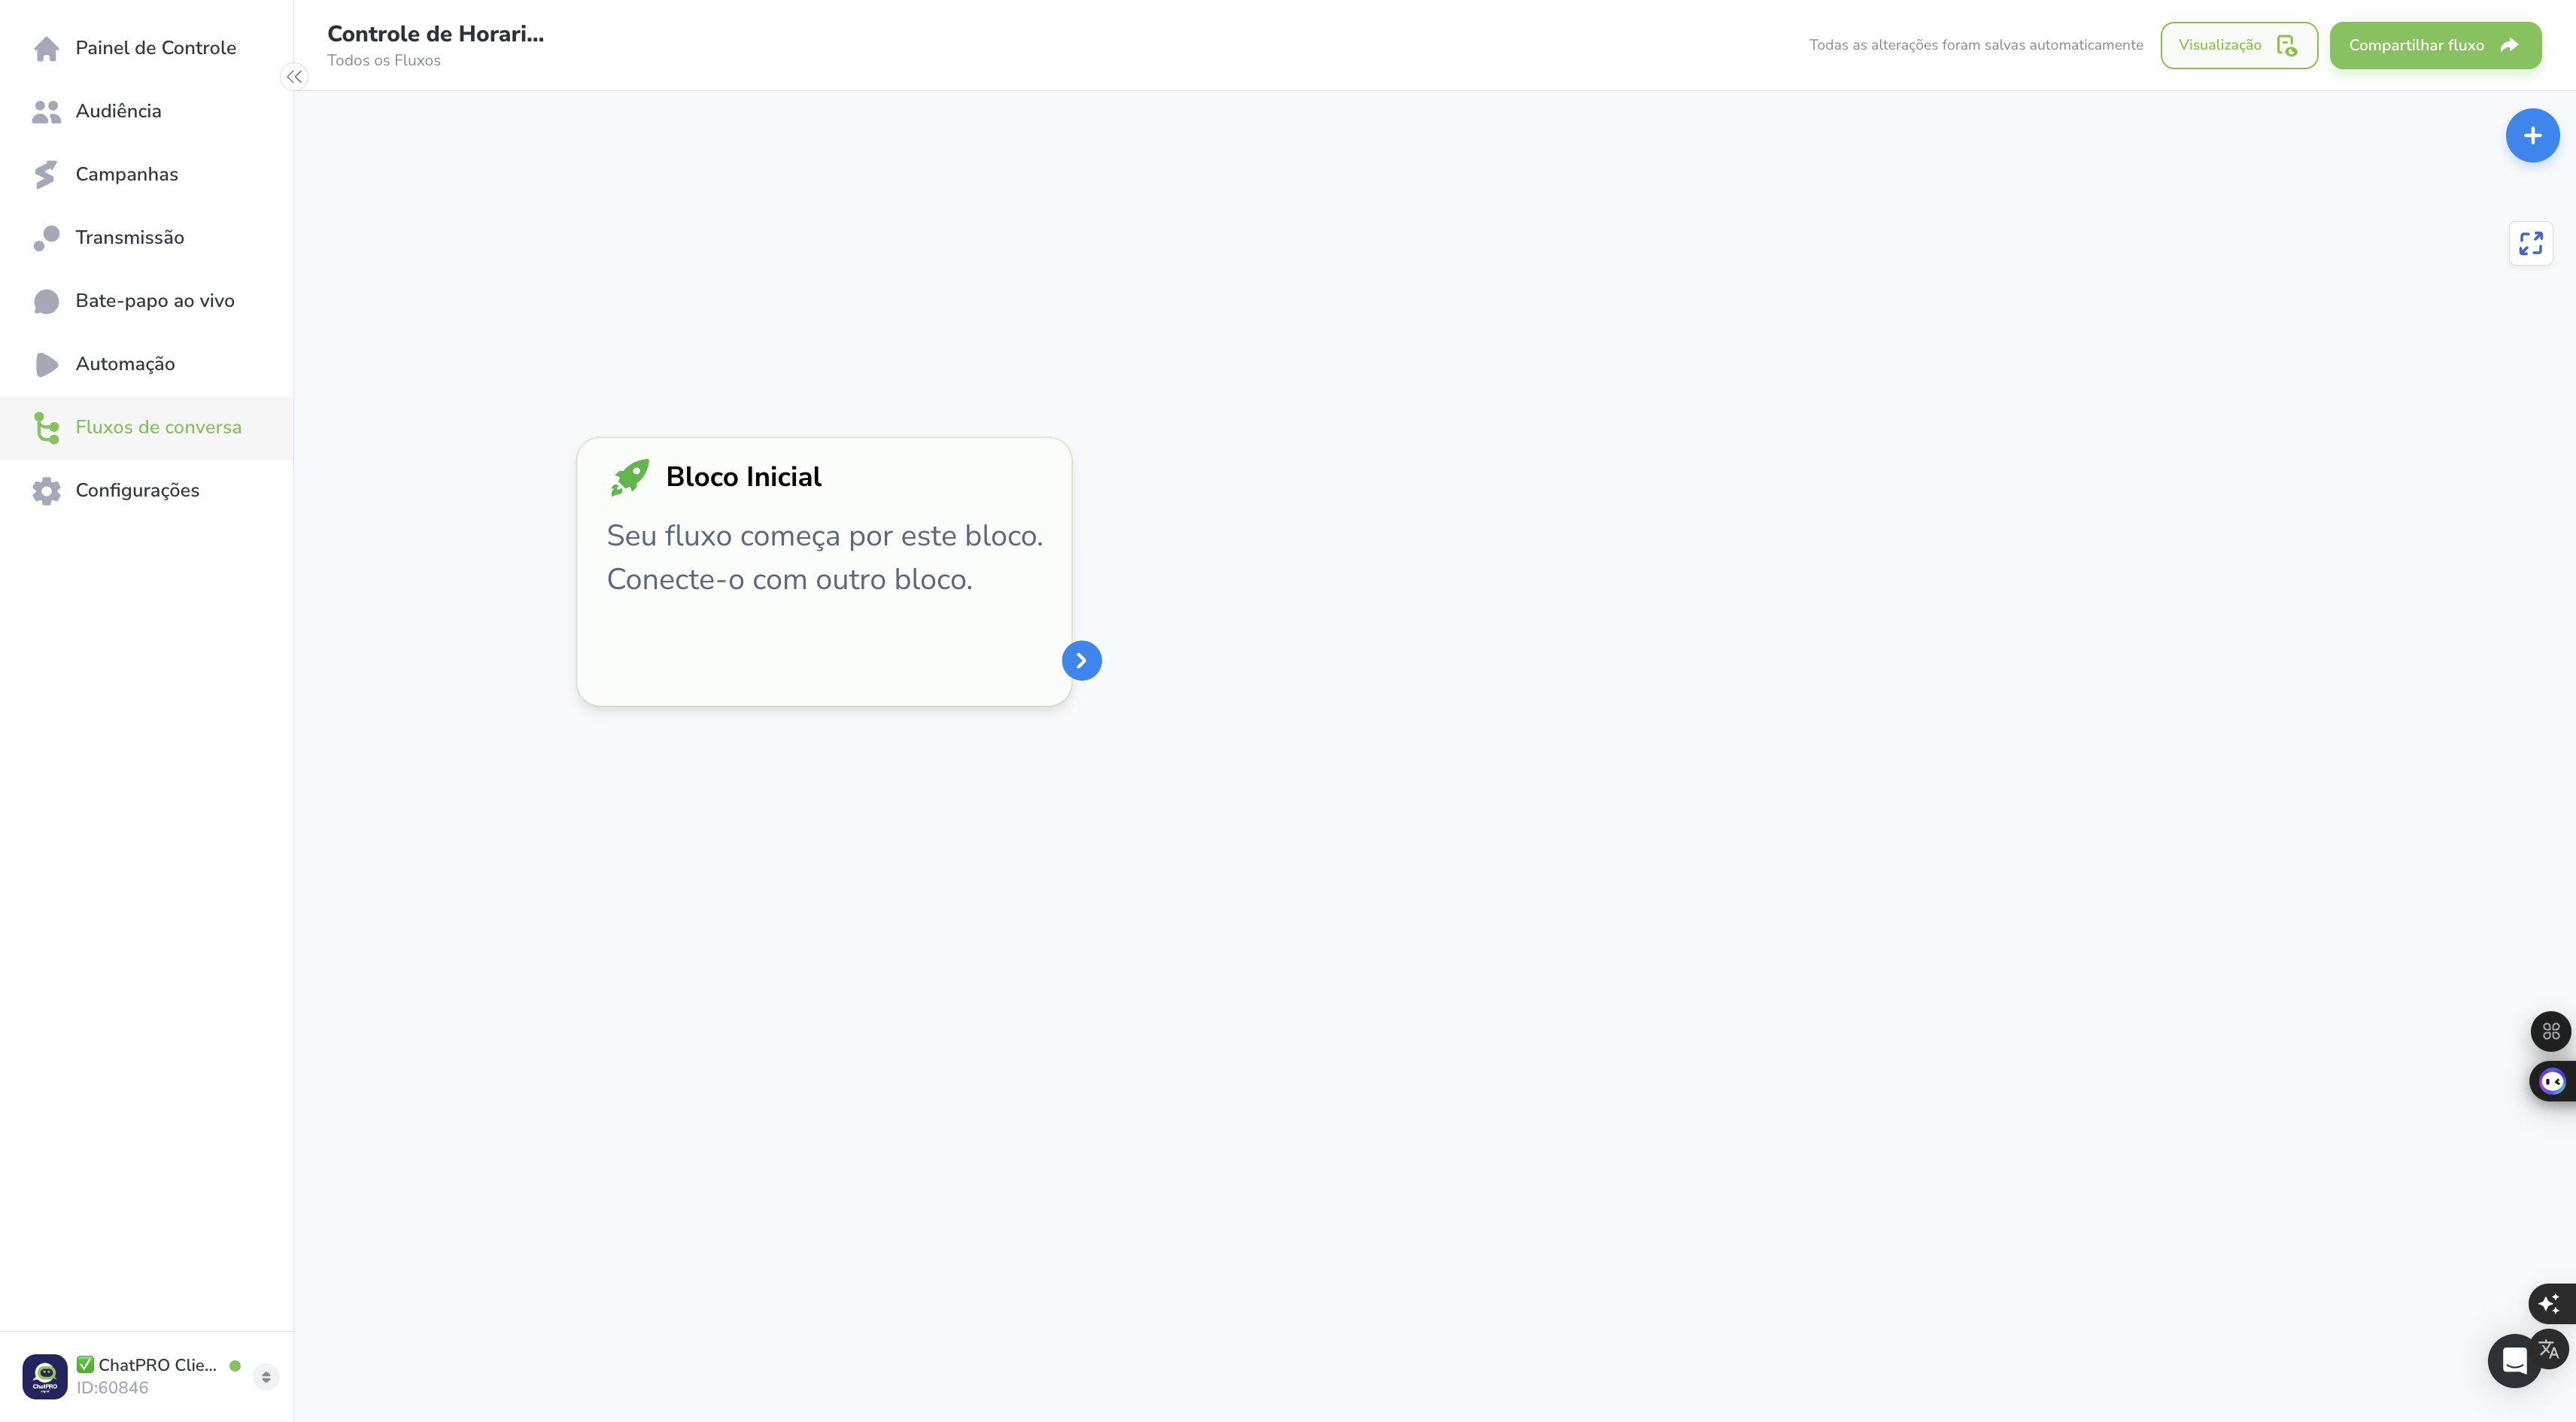The image size is (2576, 1422).
Task: Click the four-circles grid extension icon
Action: (2551, 1031)
